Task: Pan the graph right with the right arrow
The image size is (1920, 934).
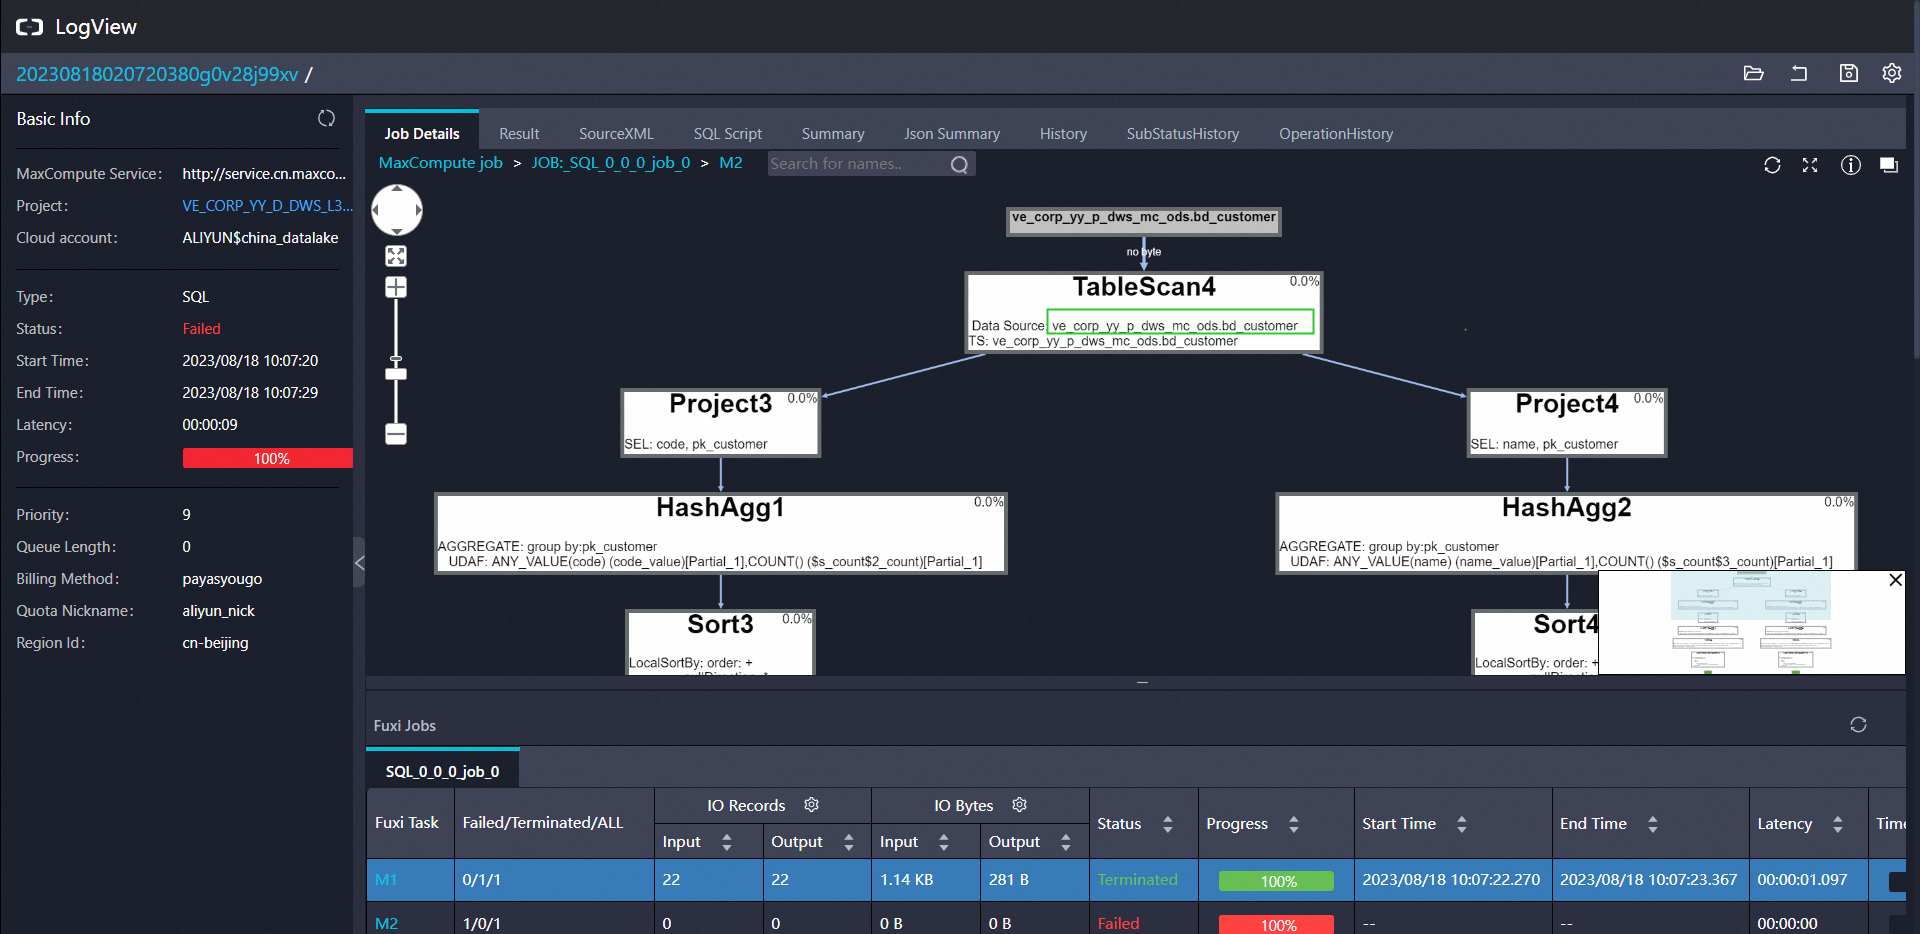Action: [418, 210]
